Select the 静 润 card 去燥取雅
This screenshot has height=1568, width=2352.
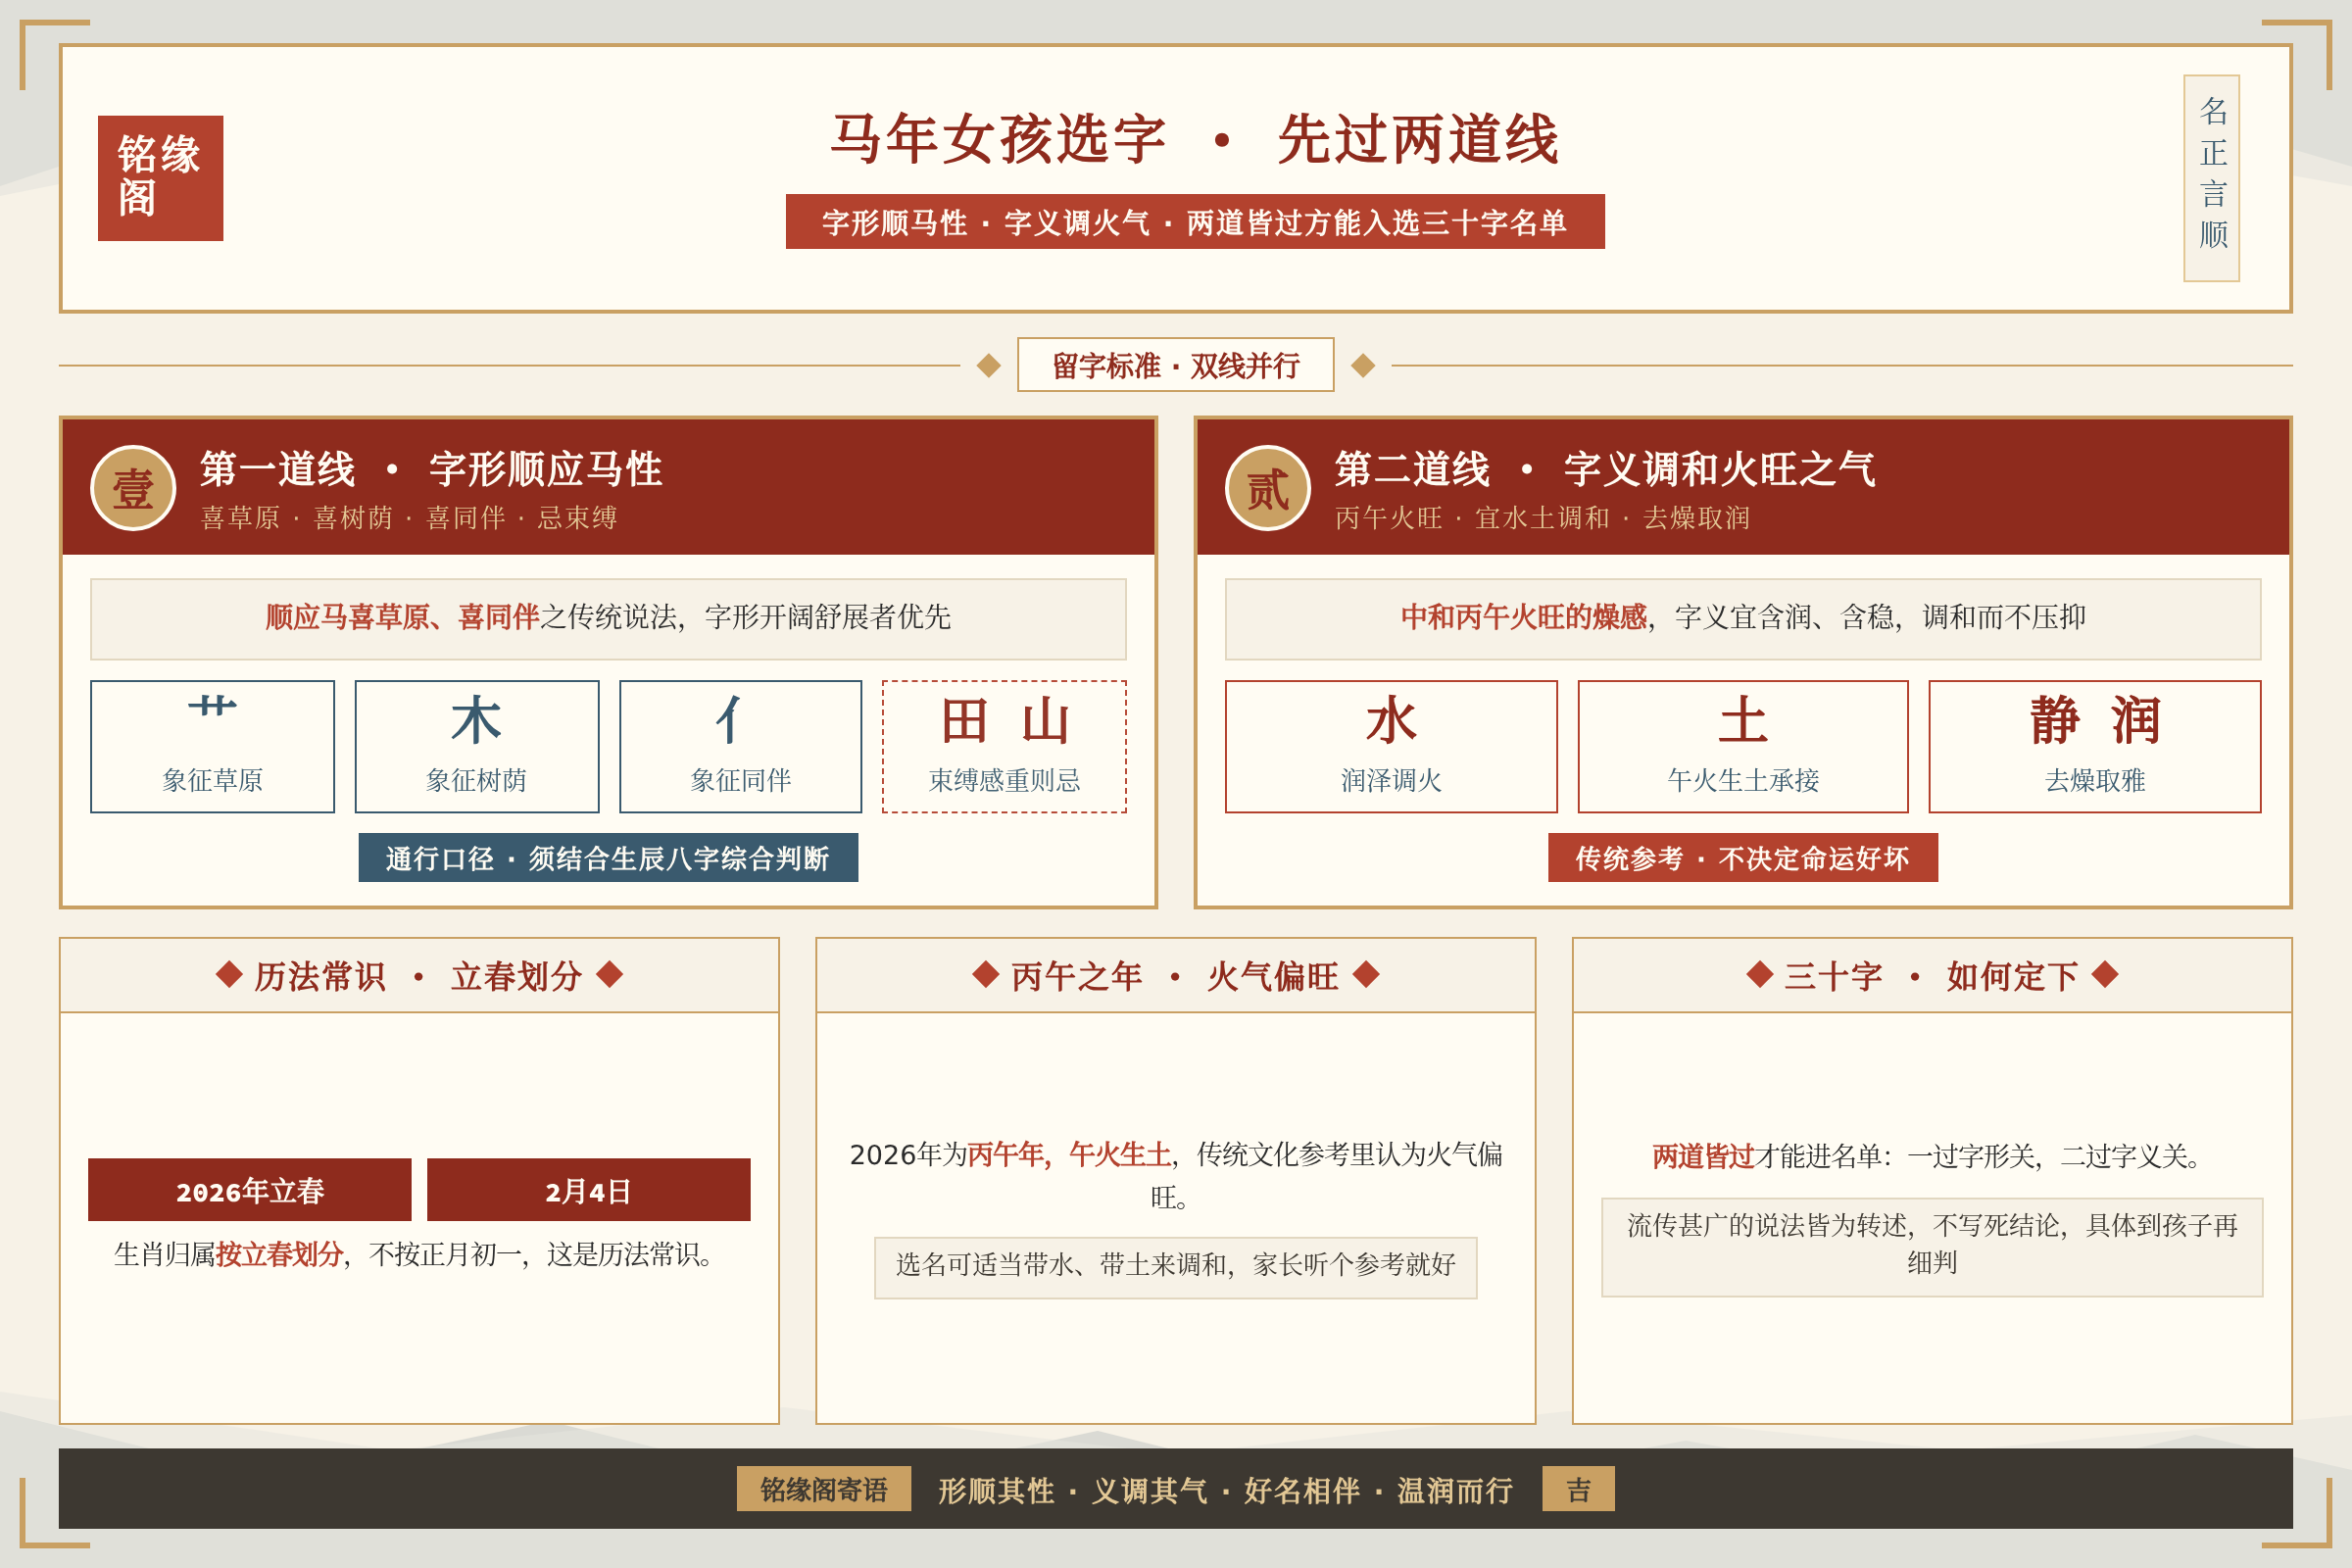click(2095, 746)
